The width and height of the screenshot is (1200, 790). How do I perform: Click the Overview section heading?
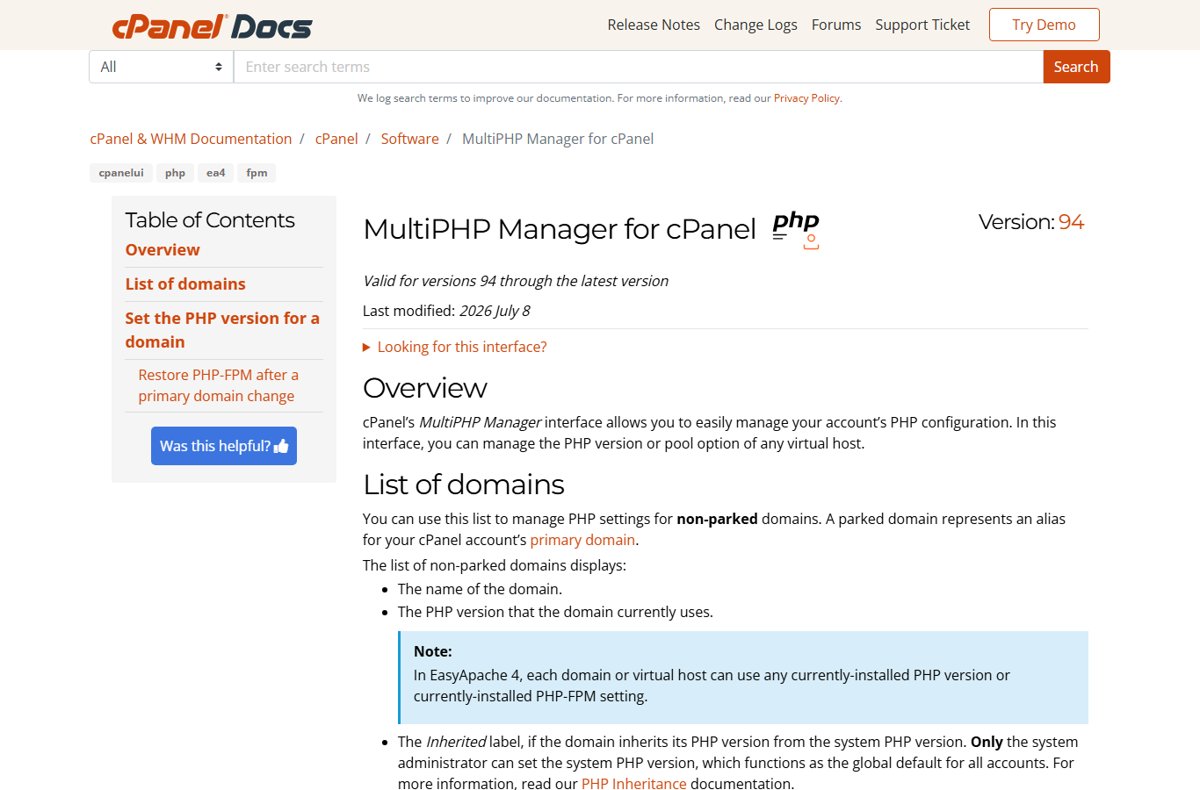click(x=425, y=388)
